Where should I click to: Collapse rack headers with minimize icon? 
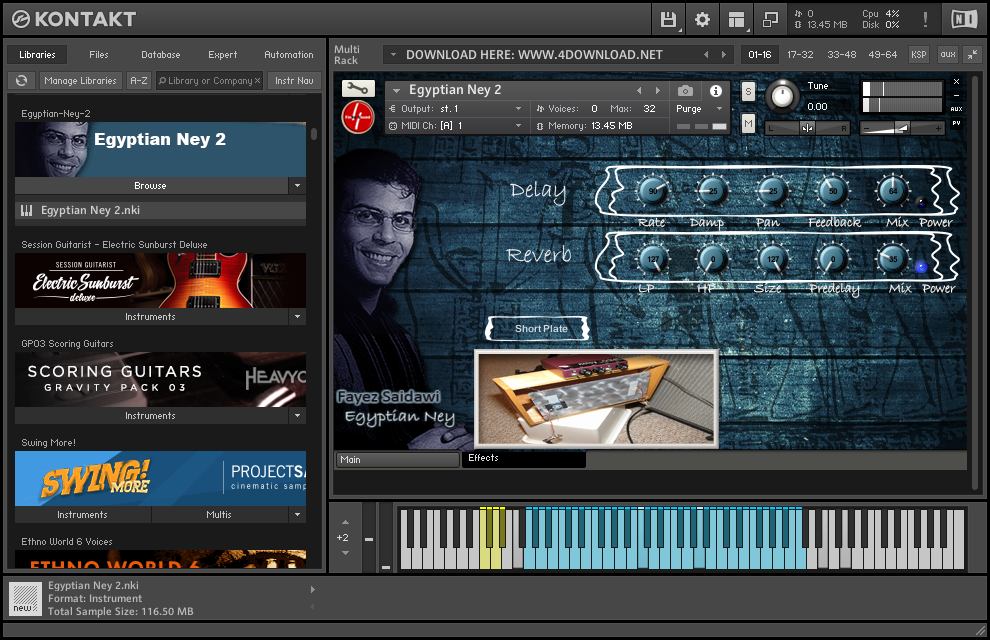973,55
